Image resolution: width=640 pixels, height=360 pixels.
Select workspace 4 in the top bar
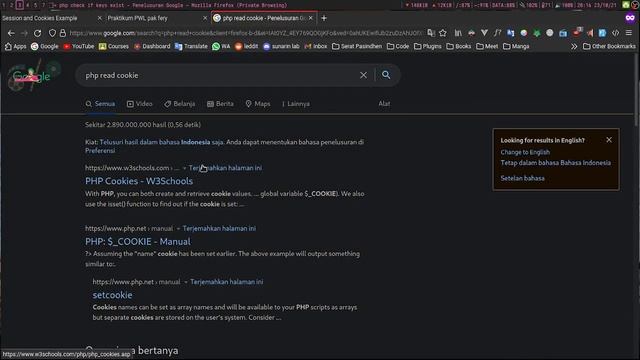[27, 5]
